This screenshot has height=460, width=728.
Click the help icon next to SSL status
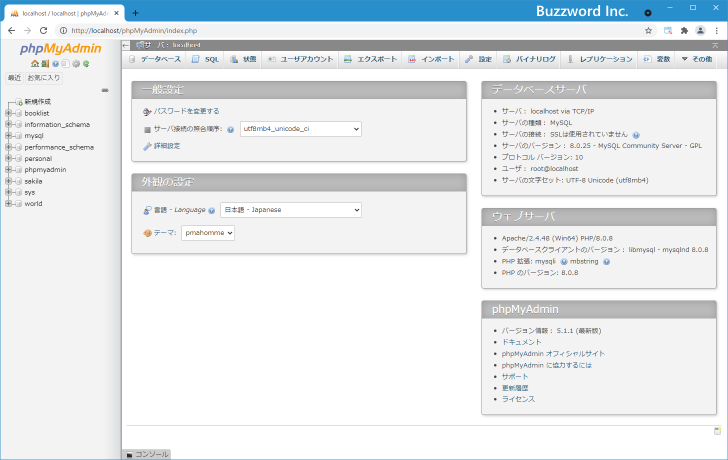tap(636, 134)
